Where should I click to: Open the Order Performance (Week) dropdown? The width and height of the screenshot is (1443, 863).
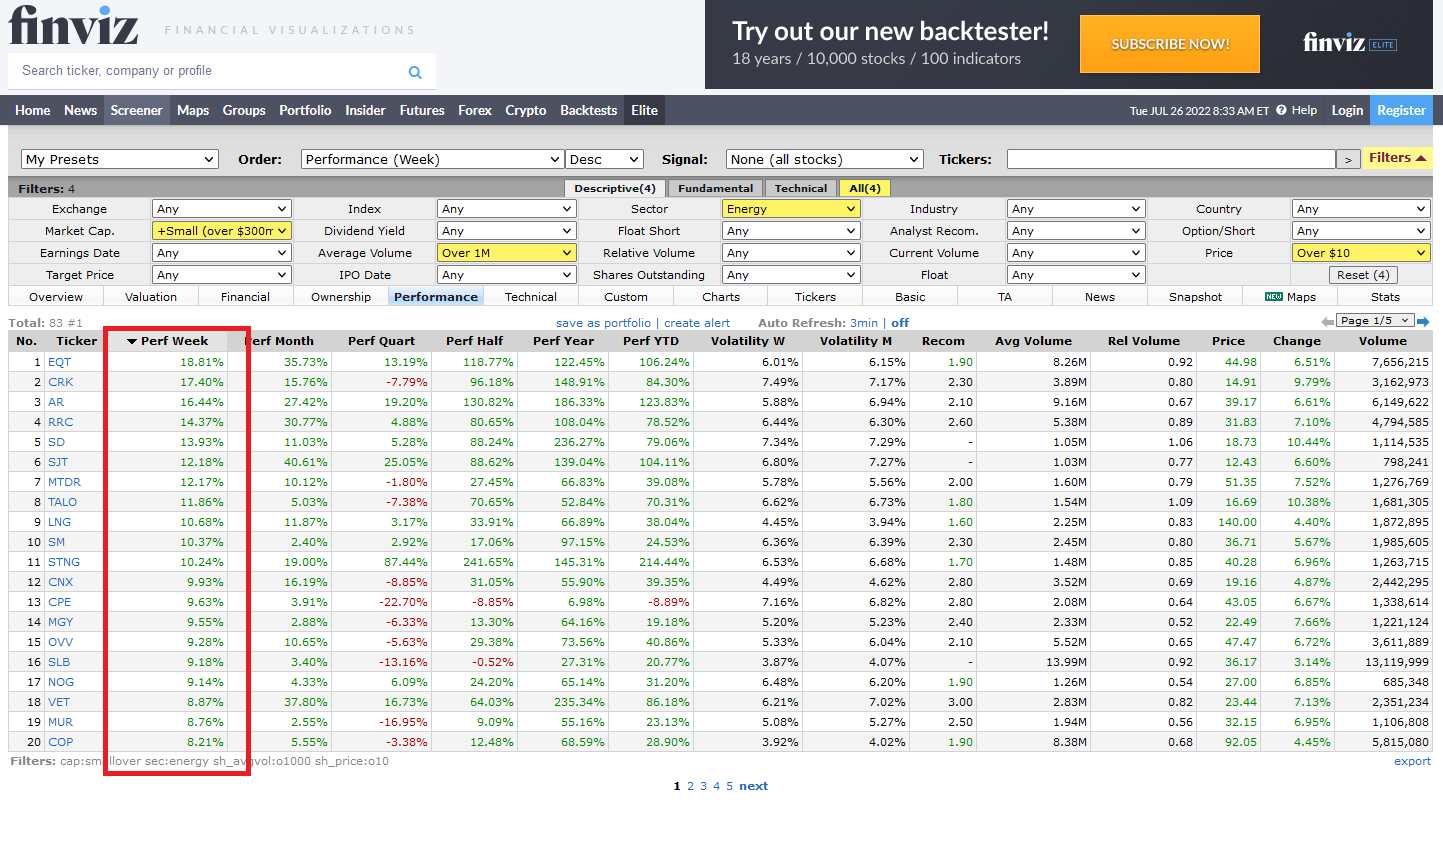coord(432,159)
